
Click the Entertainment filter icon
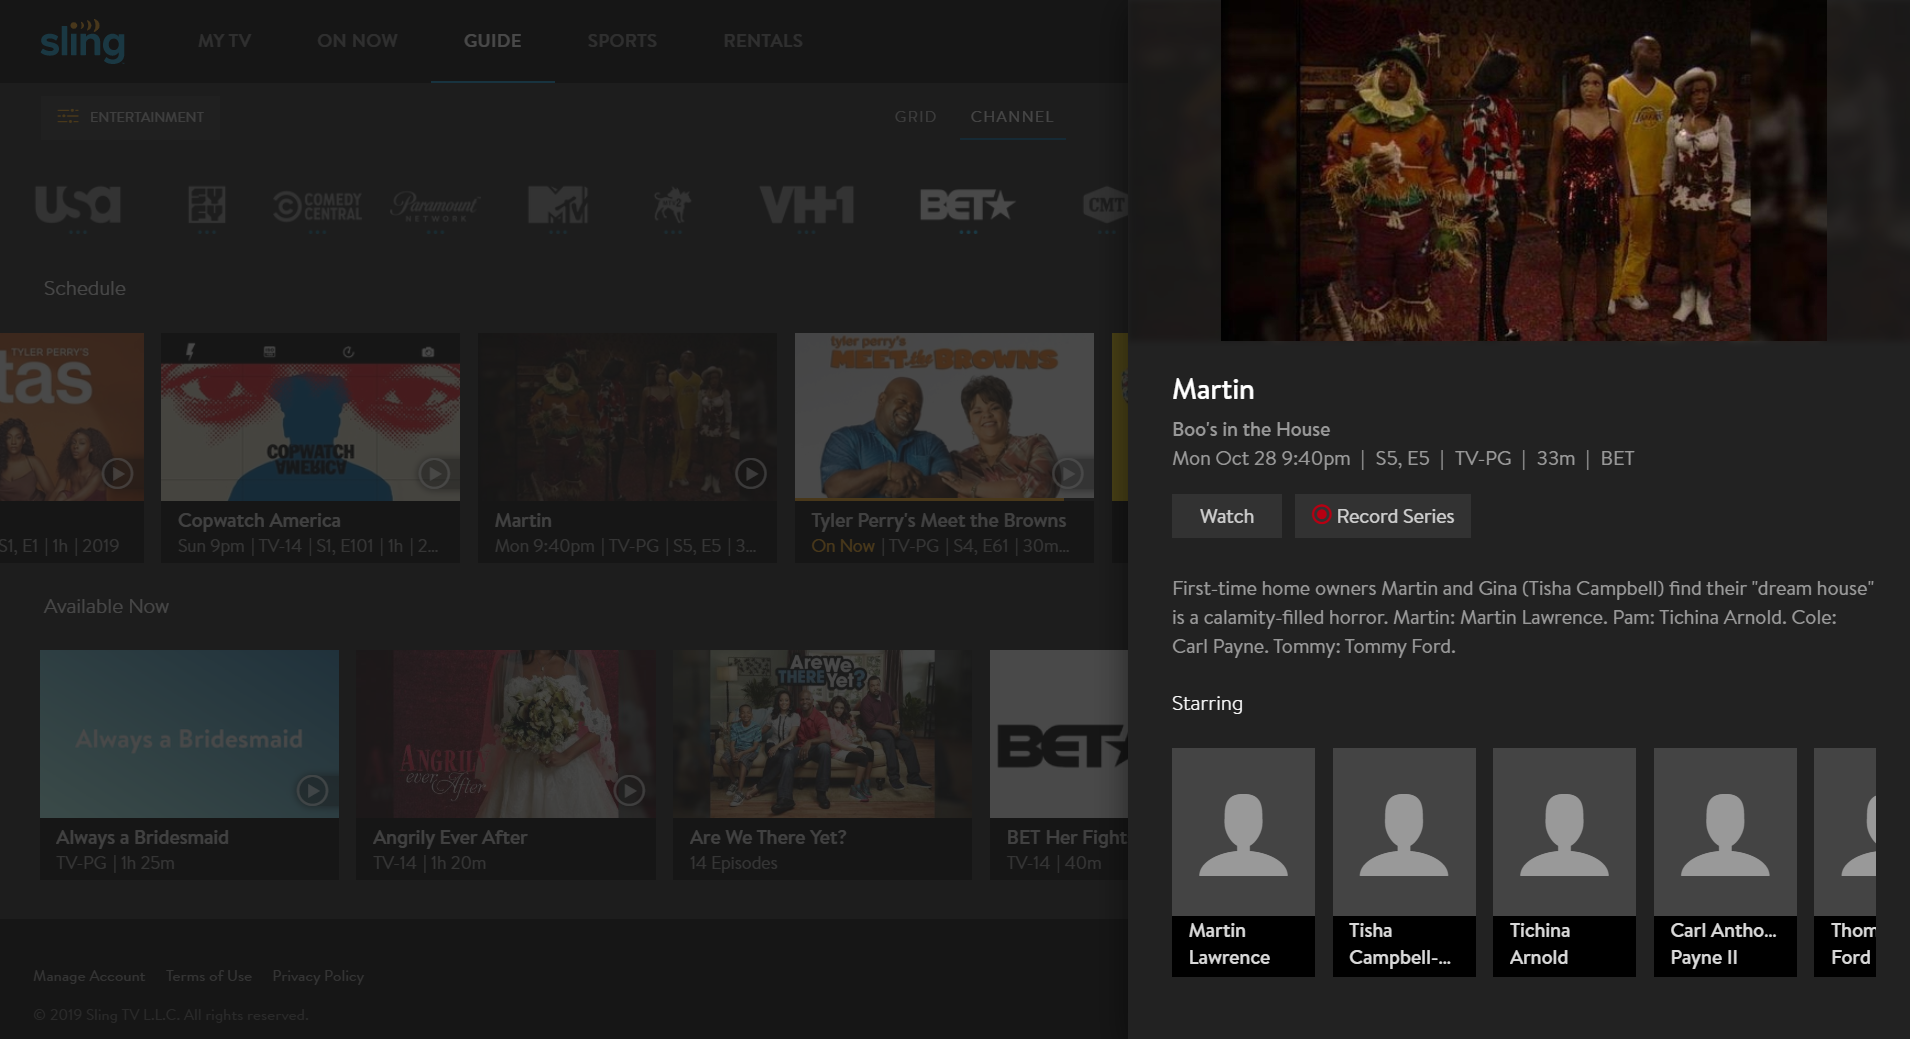[x=68, y=117]
